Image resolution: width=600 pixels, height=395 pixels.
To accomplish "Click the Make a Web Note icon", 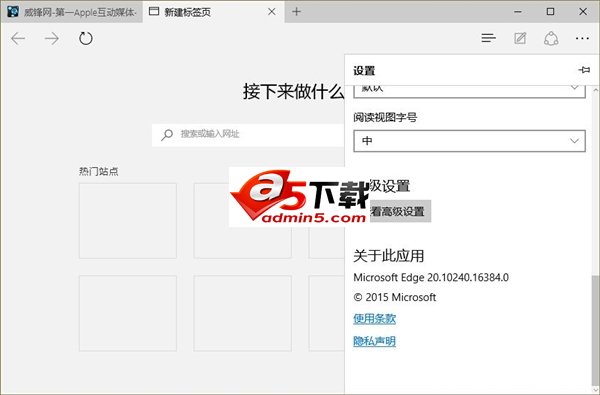I will pyautogui.click(x=520, y=38).
